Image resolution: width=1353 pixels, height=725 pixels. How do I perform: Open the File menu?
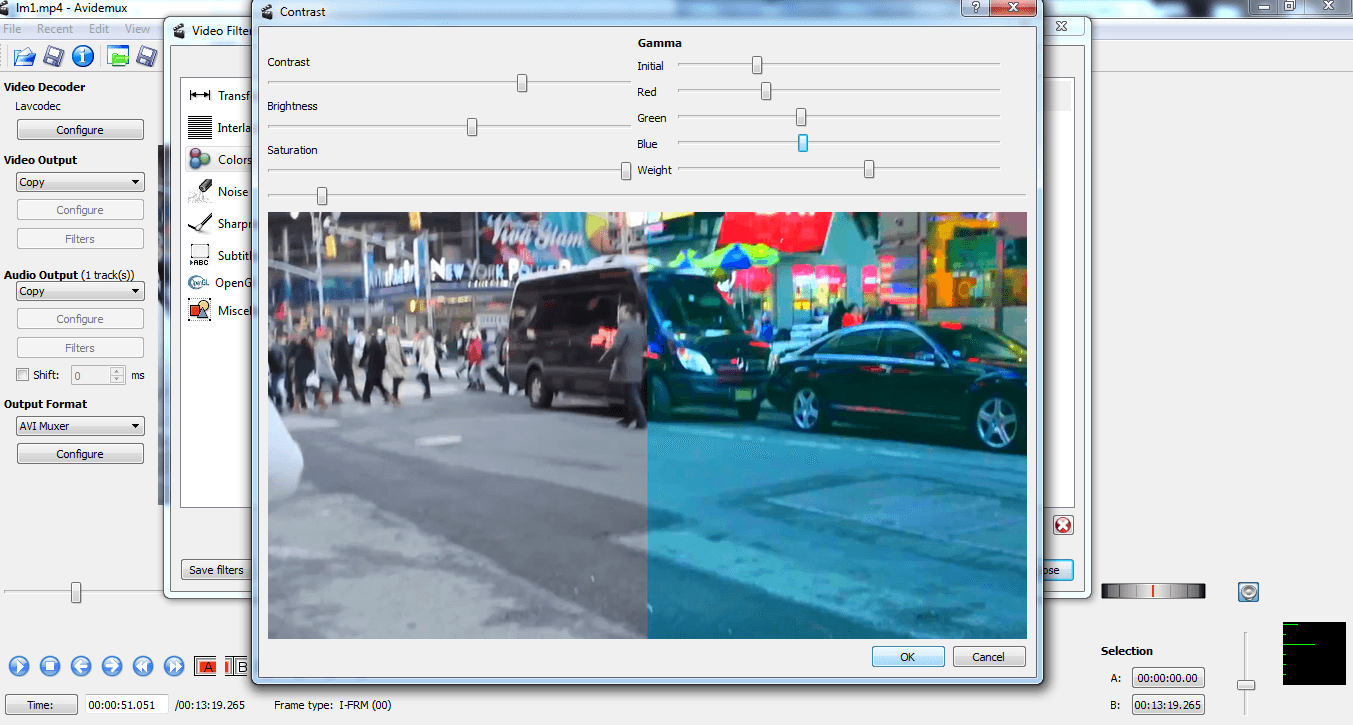(12, 29)
